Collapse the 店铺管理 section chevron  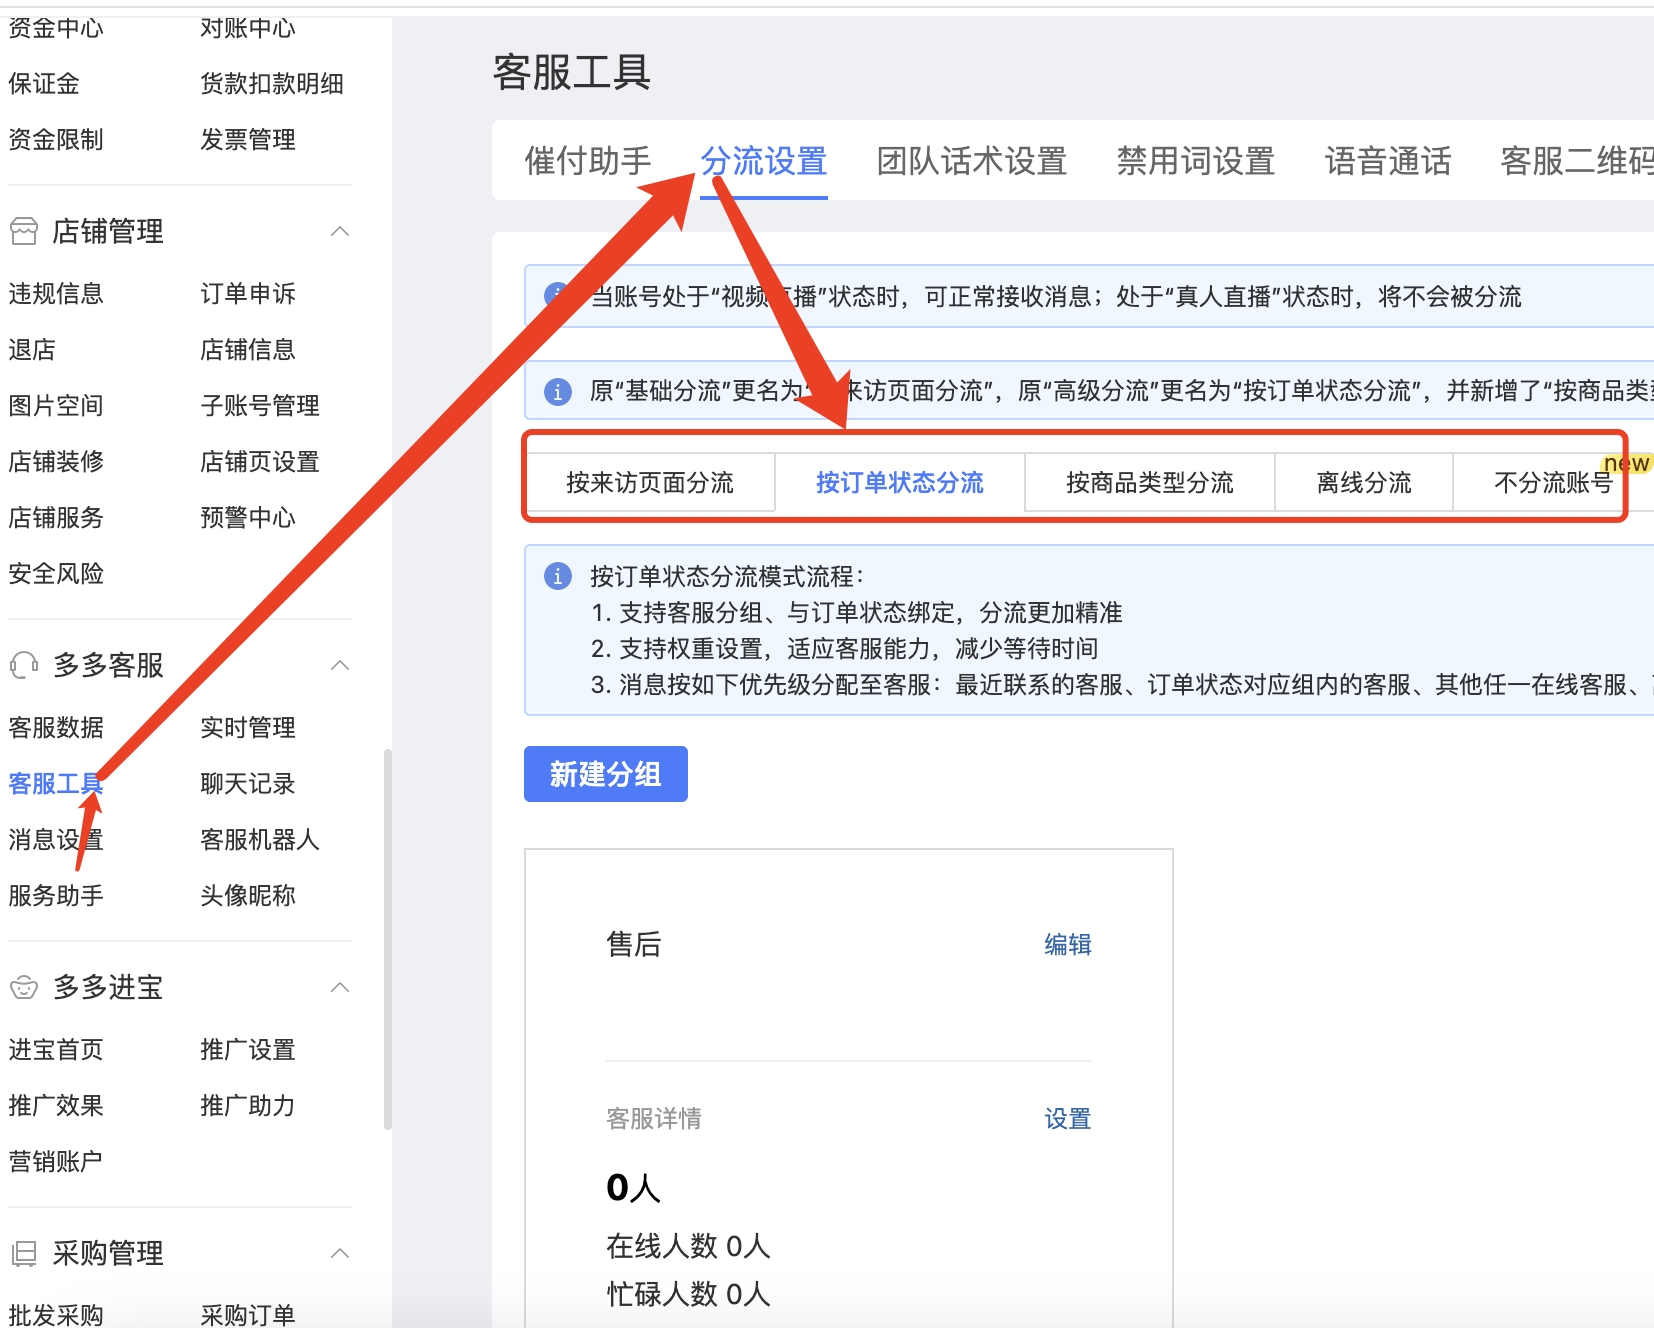(x=340, y=231)
